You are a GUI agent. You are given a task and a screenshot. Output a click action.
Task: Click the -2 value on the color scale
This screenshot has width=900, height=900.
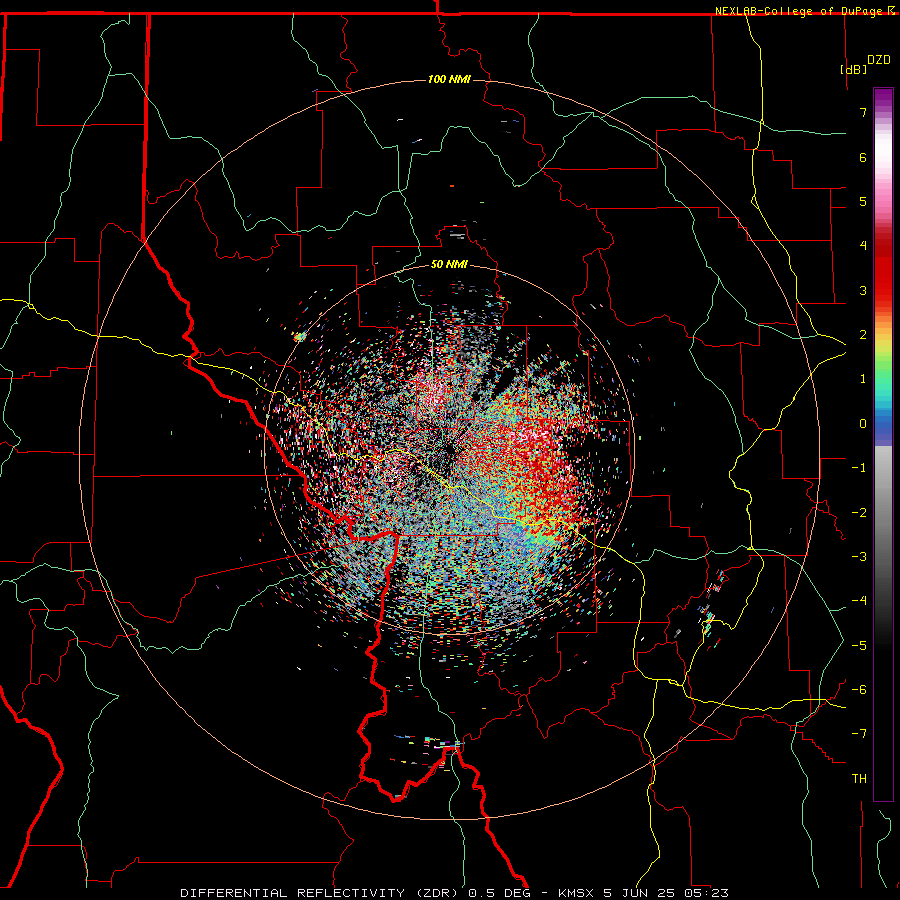859,513
